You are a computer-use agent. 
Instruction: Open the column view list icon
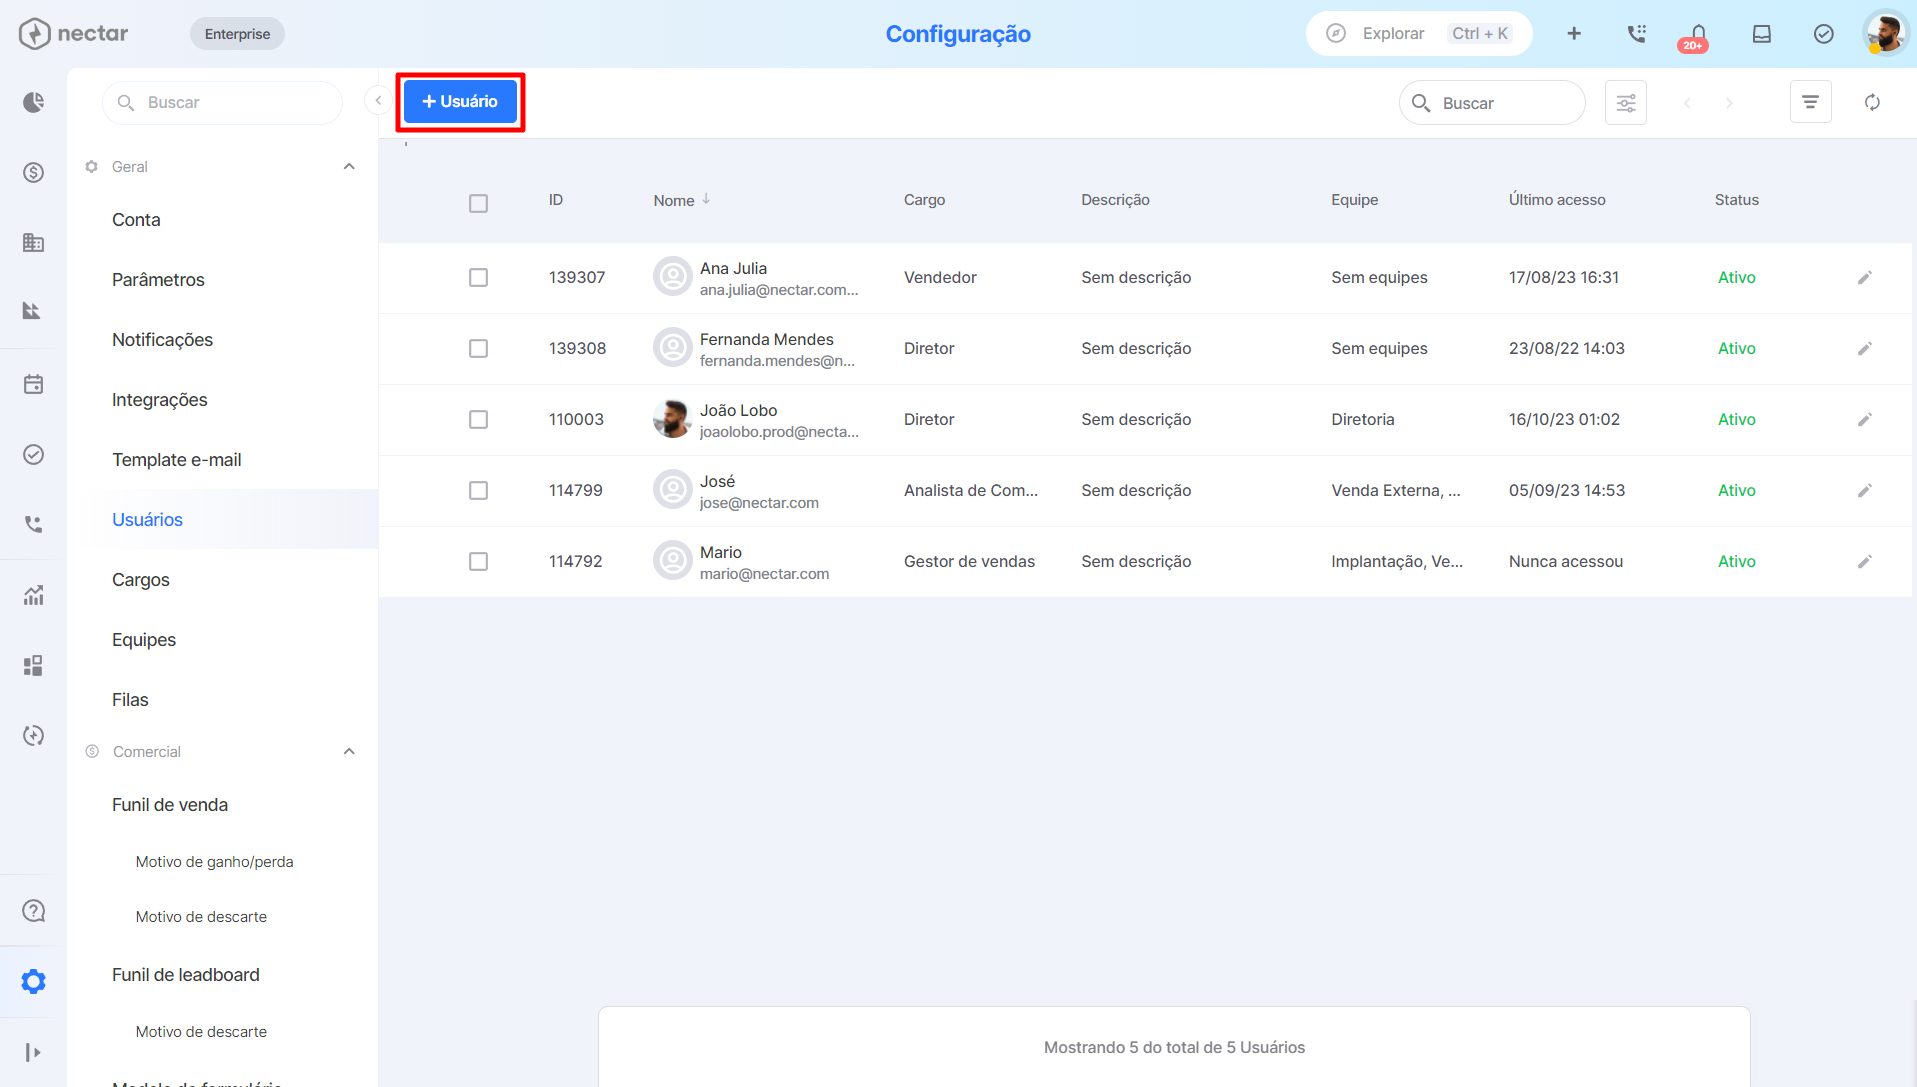click(x=1810, y=102)
